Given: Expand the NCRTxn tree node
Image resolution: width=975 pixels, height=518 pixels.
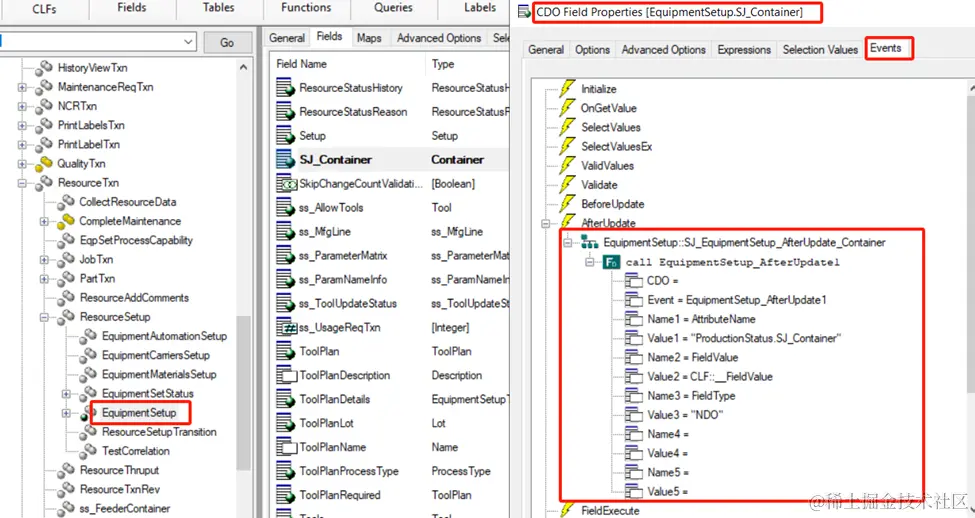Looking at the screenshot, I should pos(22,106).
